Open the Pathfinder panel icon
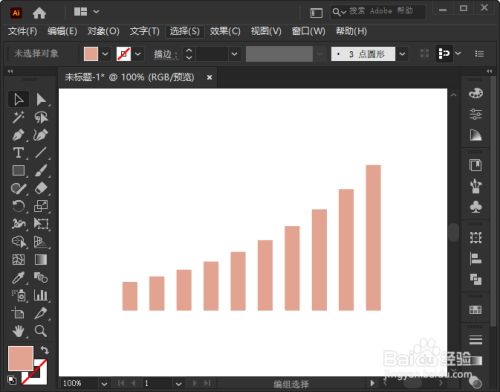The image size is (500, 392). coord(476,279)
